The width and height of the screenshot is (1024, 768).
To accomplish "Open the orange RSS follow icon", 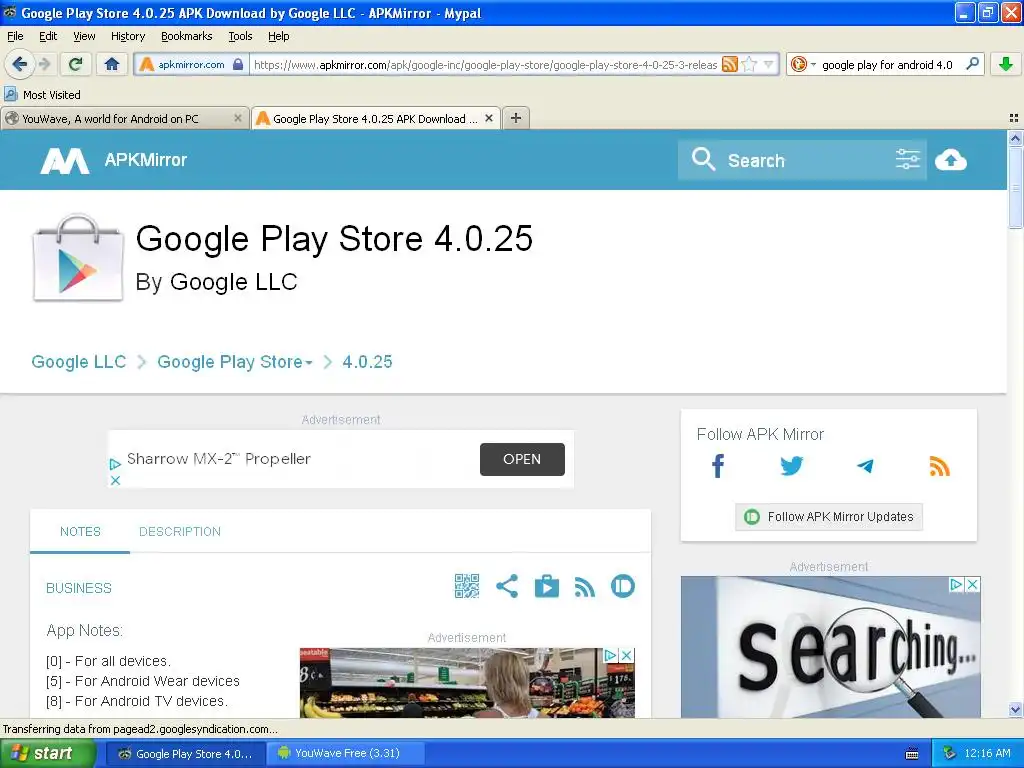I will pyautogui.click(x=939, y=466).
